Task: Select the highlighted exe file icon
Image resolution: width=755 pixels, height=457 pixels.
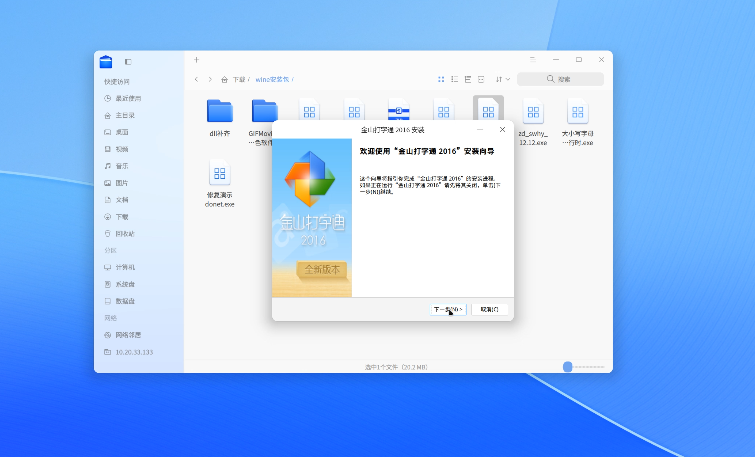Action: (x=488, y=108)
